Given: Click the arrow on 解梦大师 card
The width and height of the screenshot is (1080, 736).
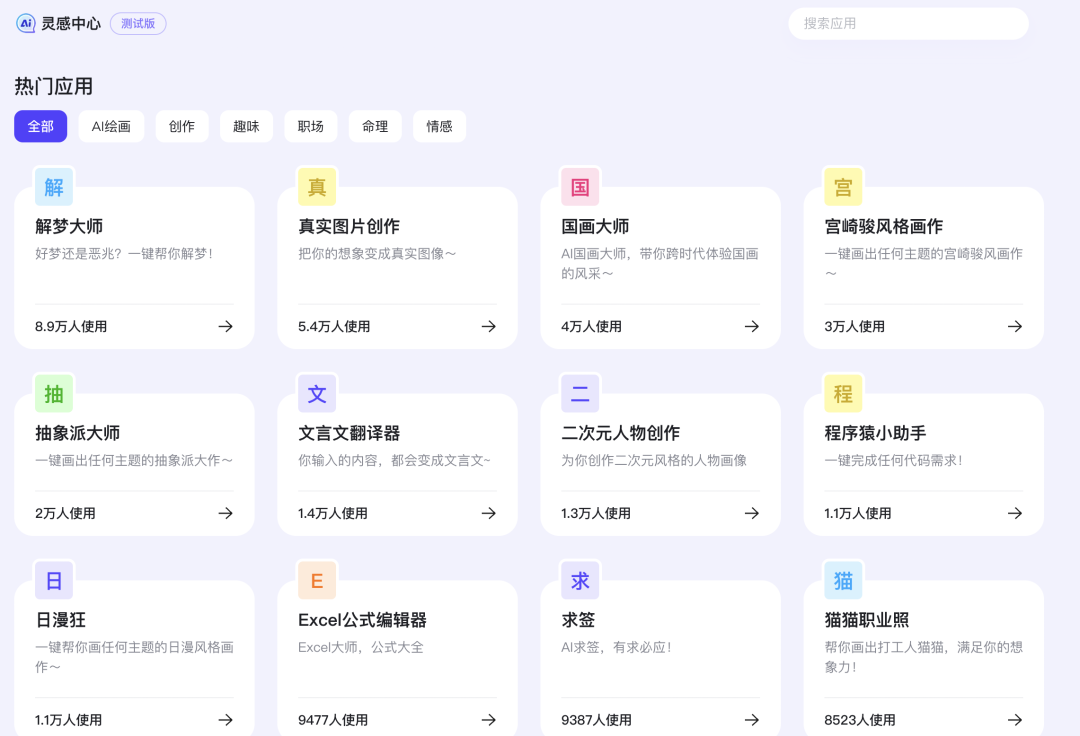Looking at the screenshot, I should (x=225, y=326).
